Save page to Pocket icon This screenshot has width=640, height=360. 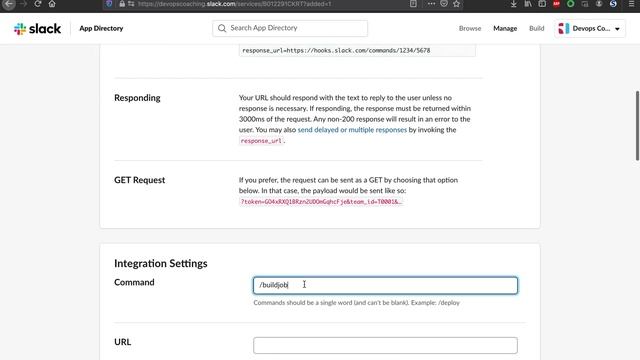pos(444,4)
